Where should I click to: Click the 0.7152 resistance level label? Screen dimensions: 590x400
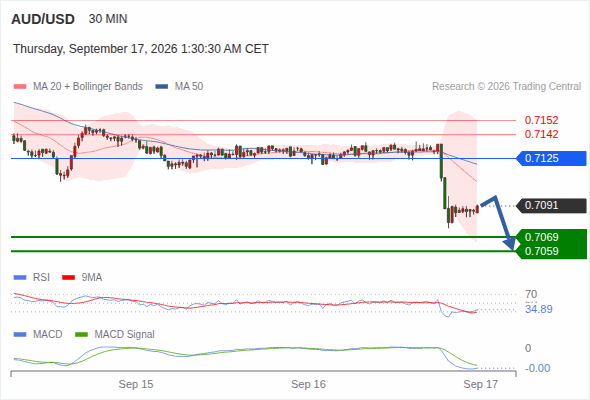pyautogui.click(x=541, y=120)
